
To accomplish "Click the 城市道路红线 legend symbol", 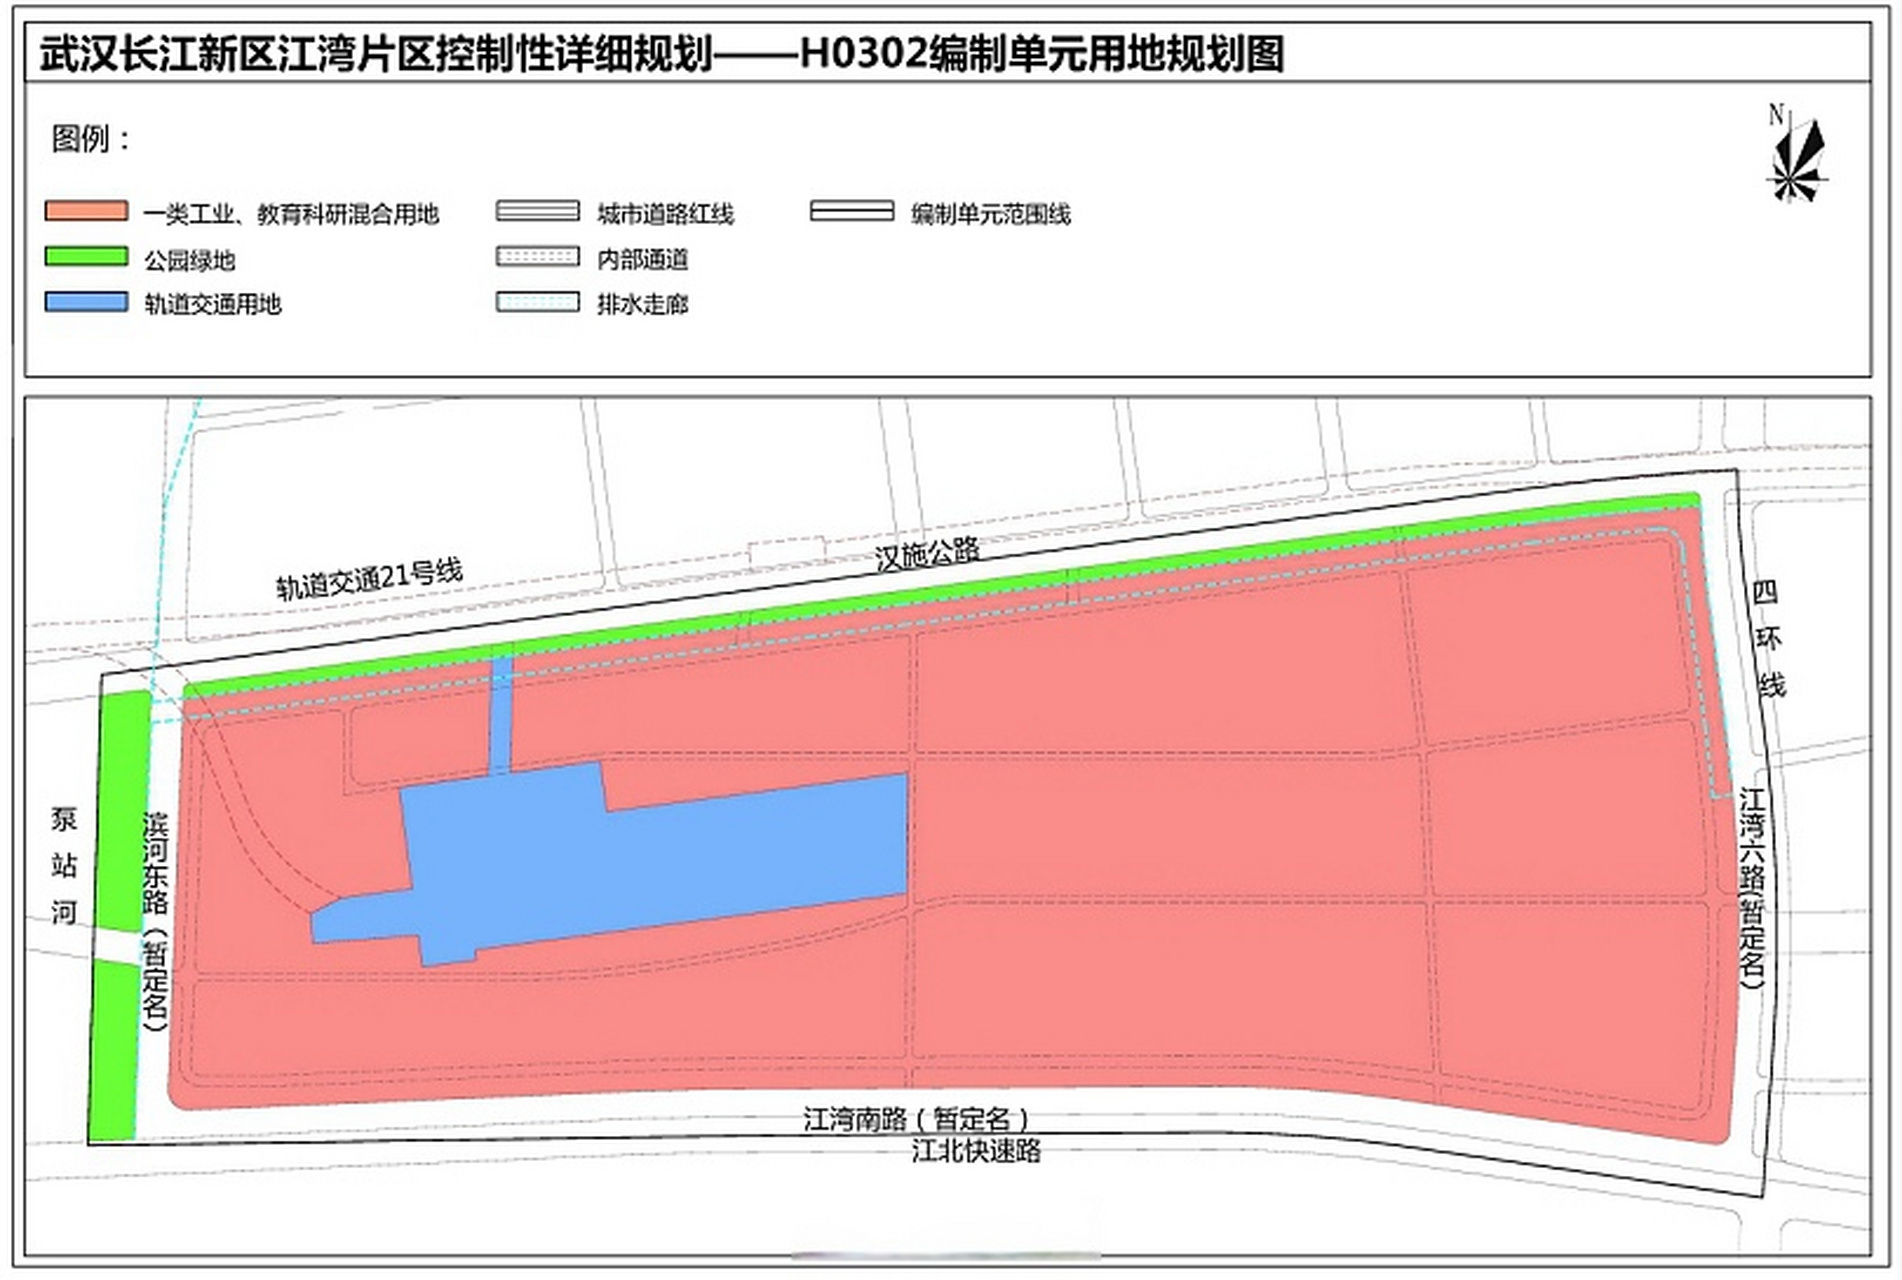I will point(538,211).
